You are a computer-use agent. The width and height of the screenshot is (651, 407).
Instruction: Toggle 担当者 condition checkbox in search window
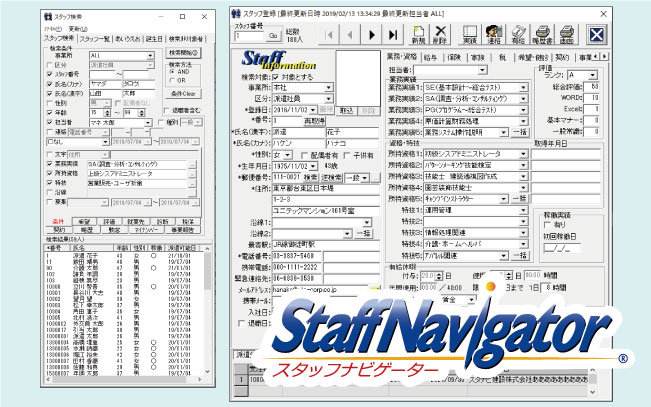coord(50,123)
